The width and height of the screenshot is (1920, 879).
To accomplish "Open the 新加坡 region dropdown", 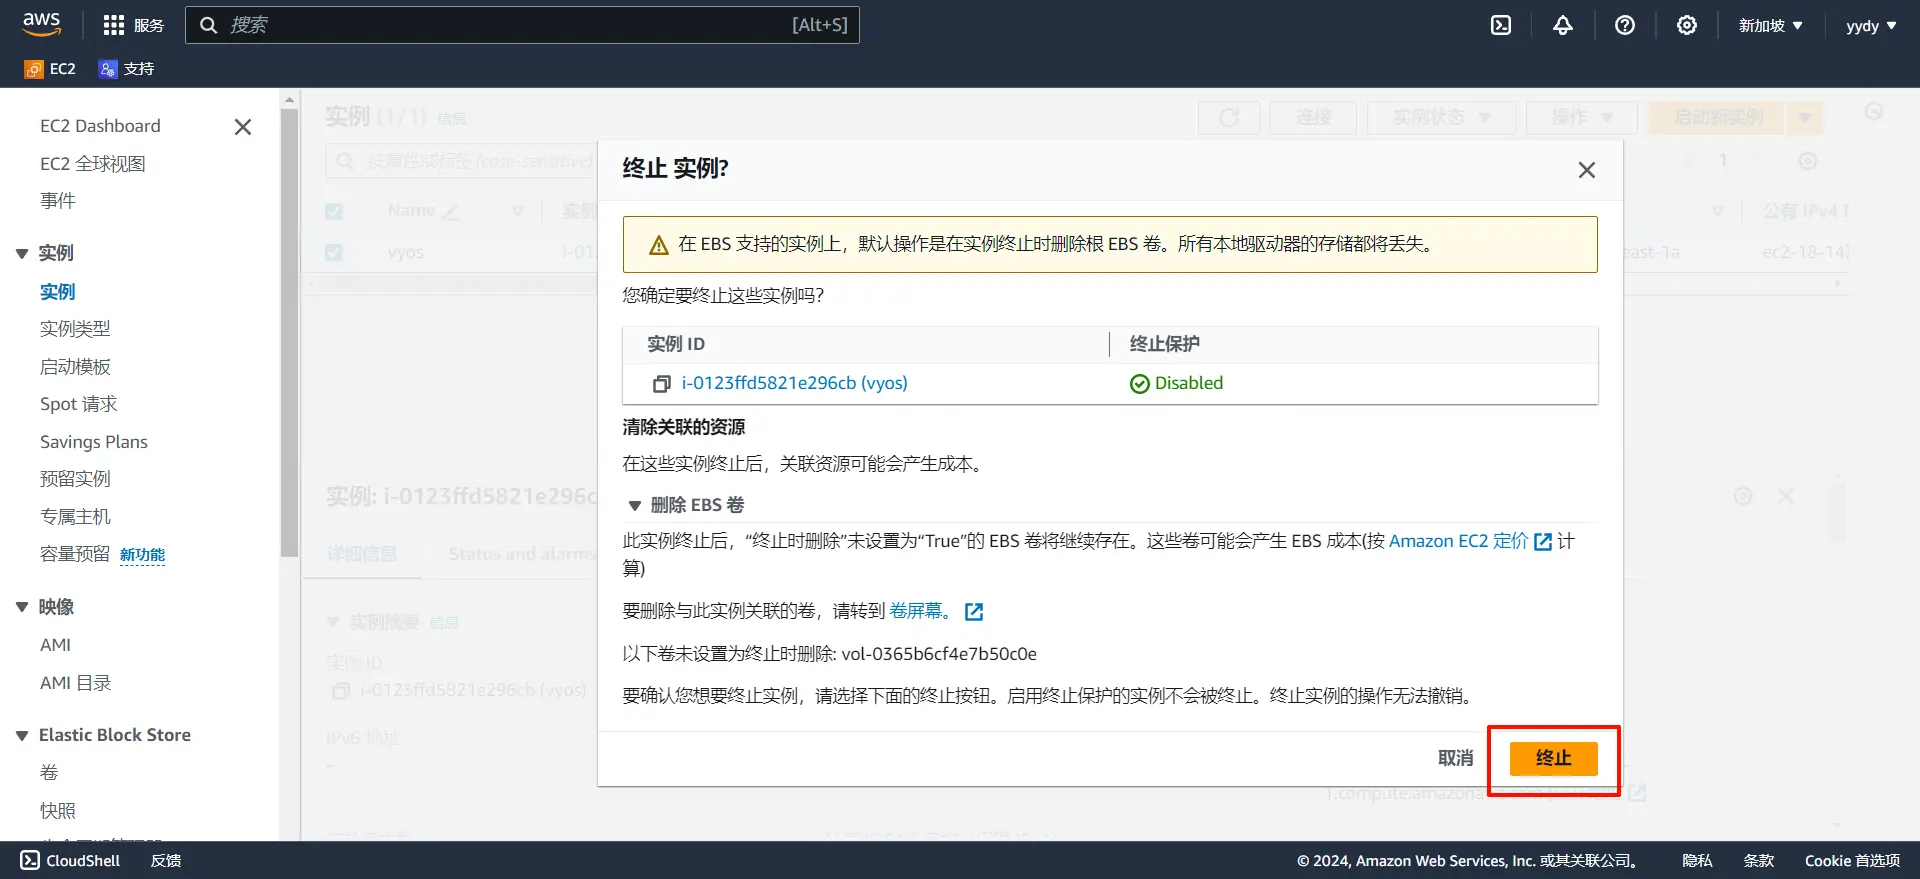I will (1770, 25).
